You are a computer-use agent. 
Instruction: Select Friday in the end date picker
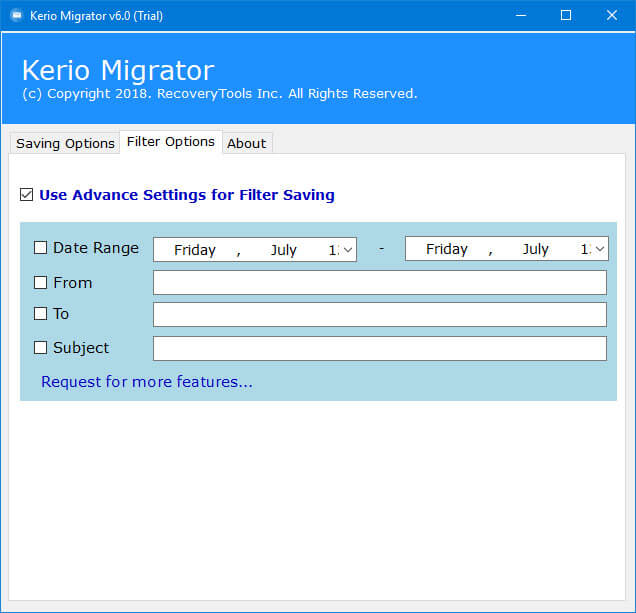[x=447, y=249]
